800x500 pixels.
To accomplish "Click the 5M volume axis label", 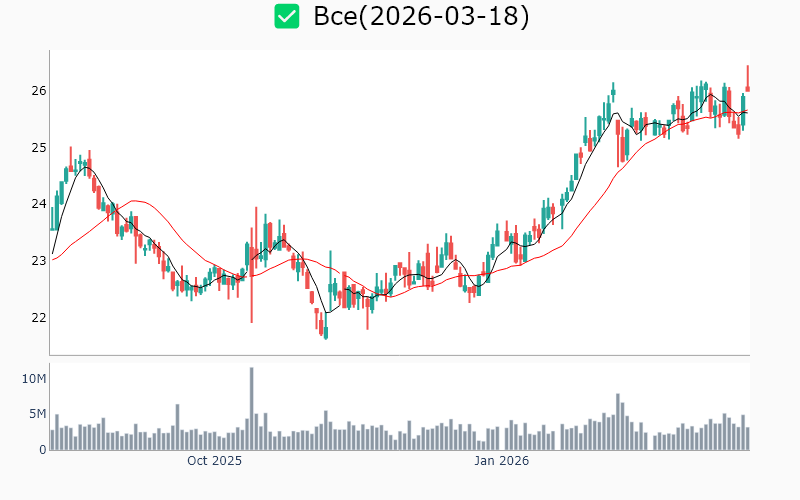I will click(x=37, y=414).
